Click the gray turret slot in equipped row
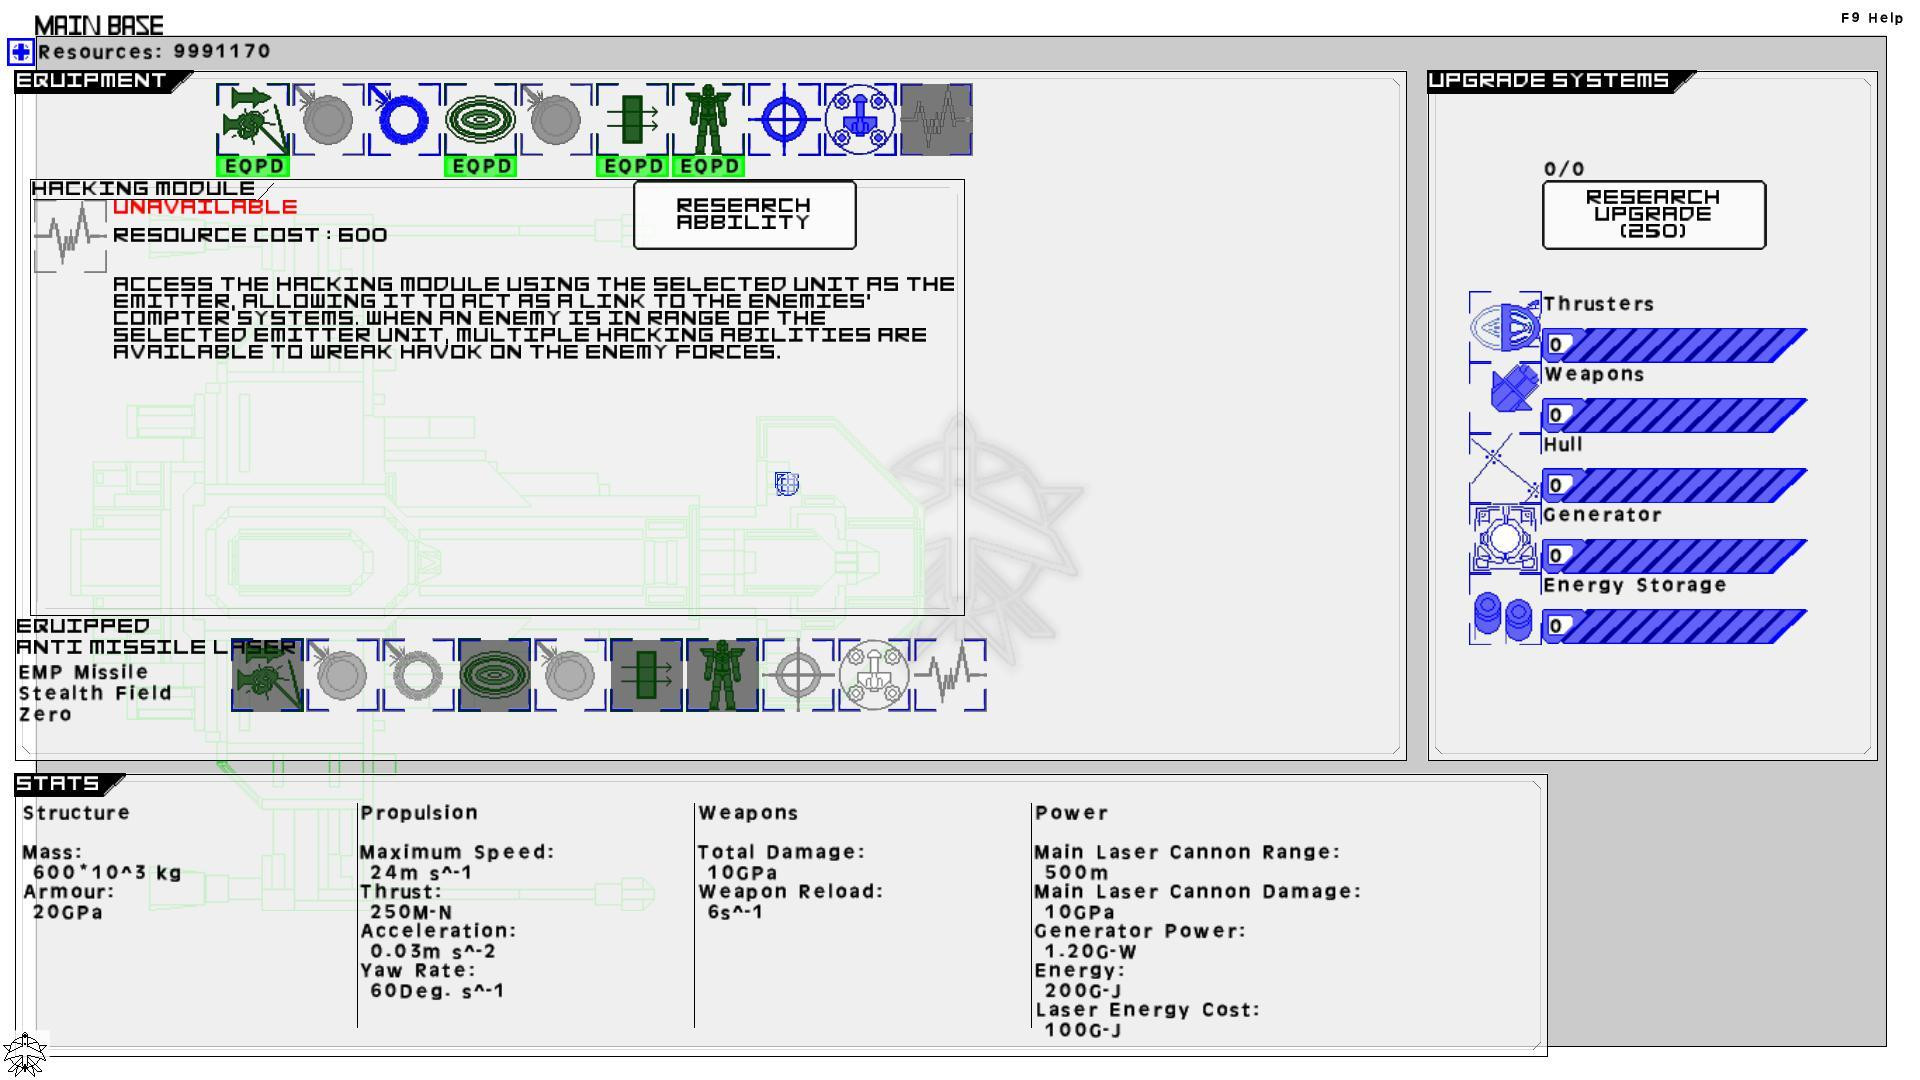Image resolution: width=1920 pixels, height=1080 pixels. tap(875, 675)
